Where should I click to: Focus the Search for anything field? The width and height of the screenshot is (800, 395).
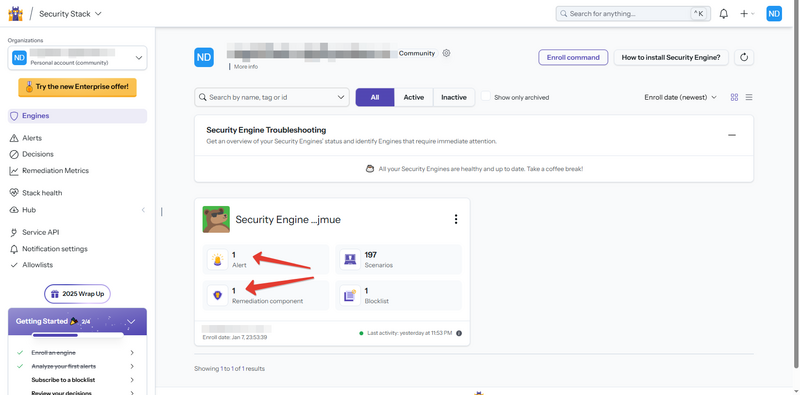(633, 14)
